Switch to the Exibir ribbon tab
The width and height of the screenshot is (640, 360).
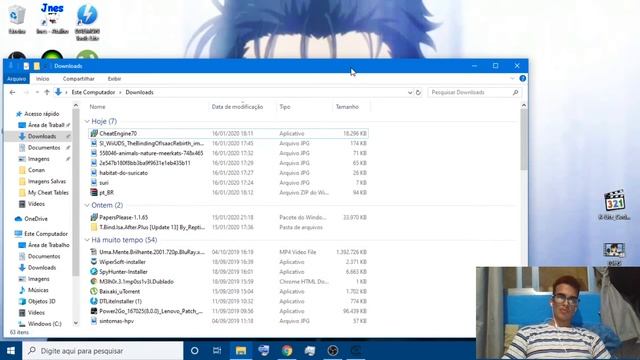point(114,79)
